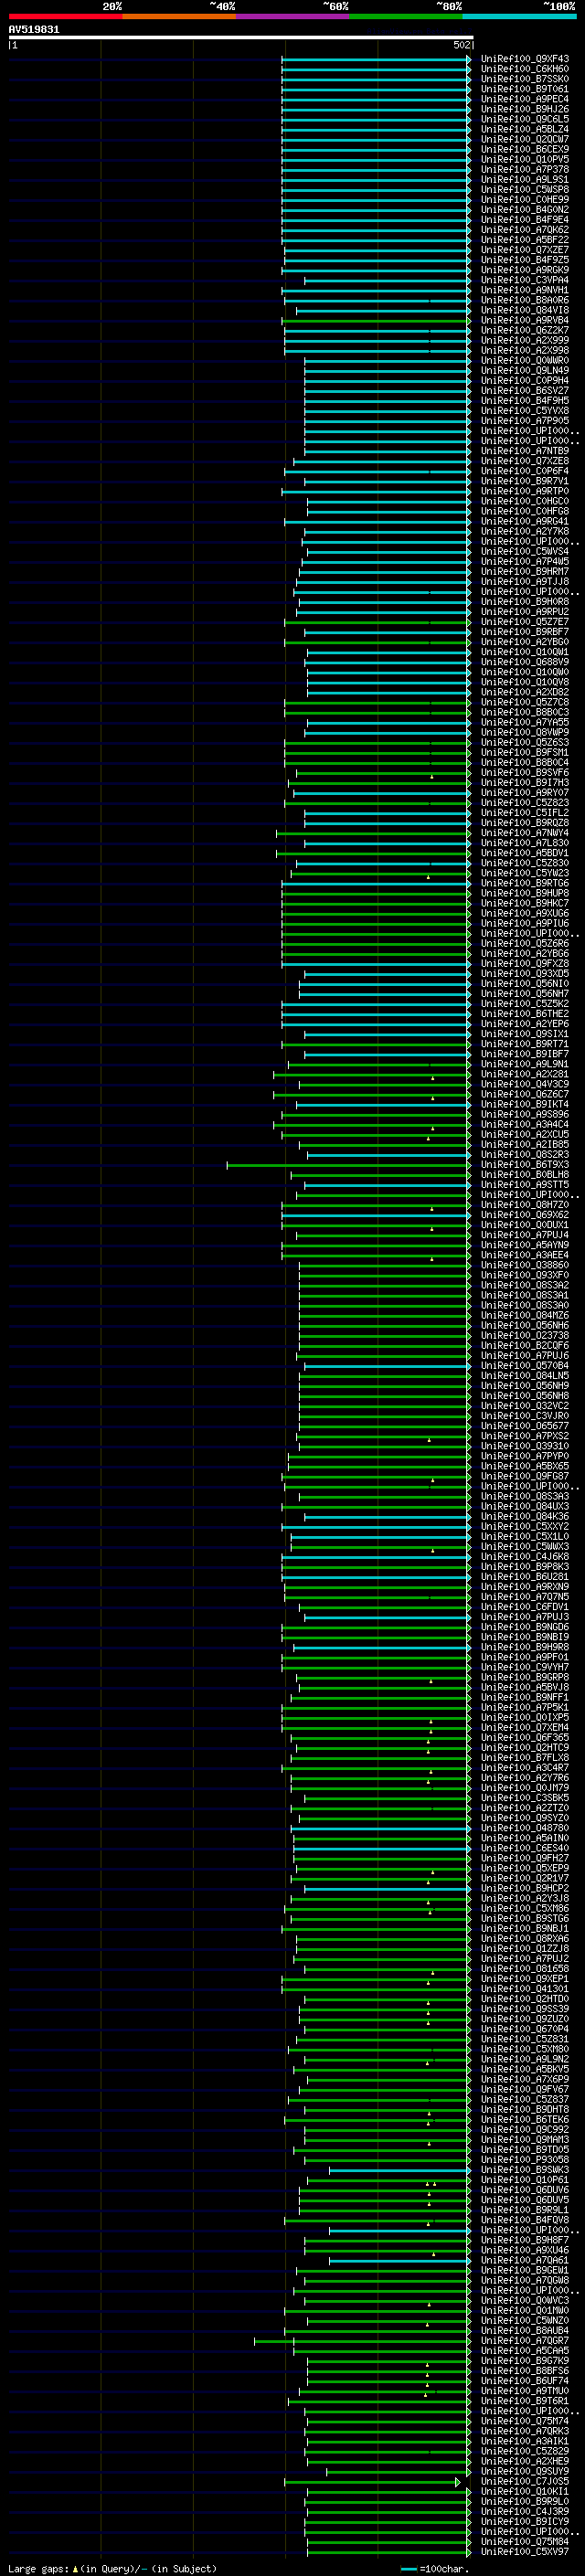Select hit label UniRef100_A9RGK9
The width and height of the screenshot is (585, 2576).
click(x=525, y=270)
